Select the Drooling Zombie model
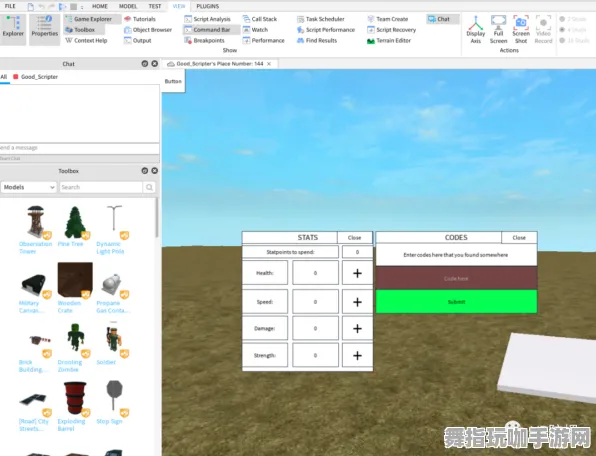The width and height of the screenshot is (596, 456). [74, 348]
